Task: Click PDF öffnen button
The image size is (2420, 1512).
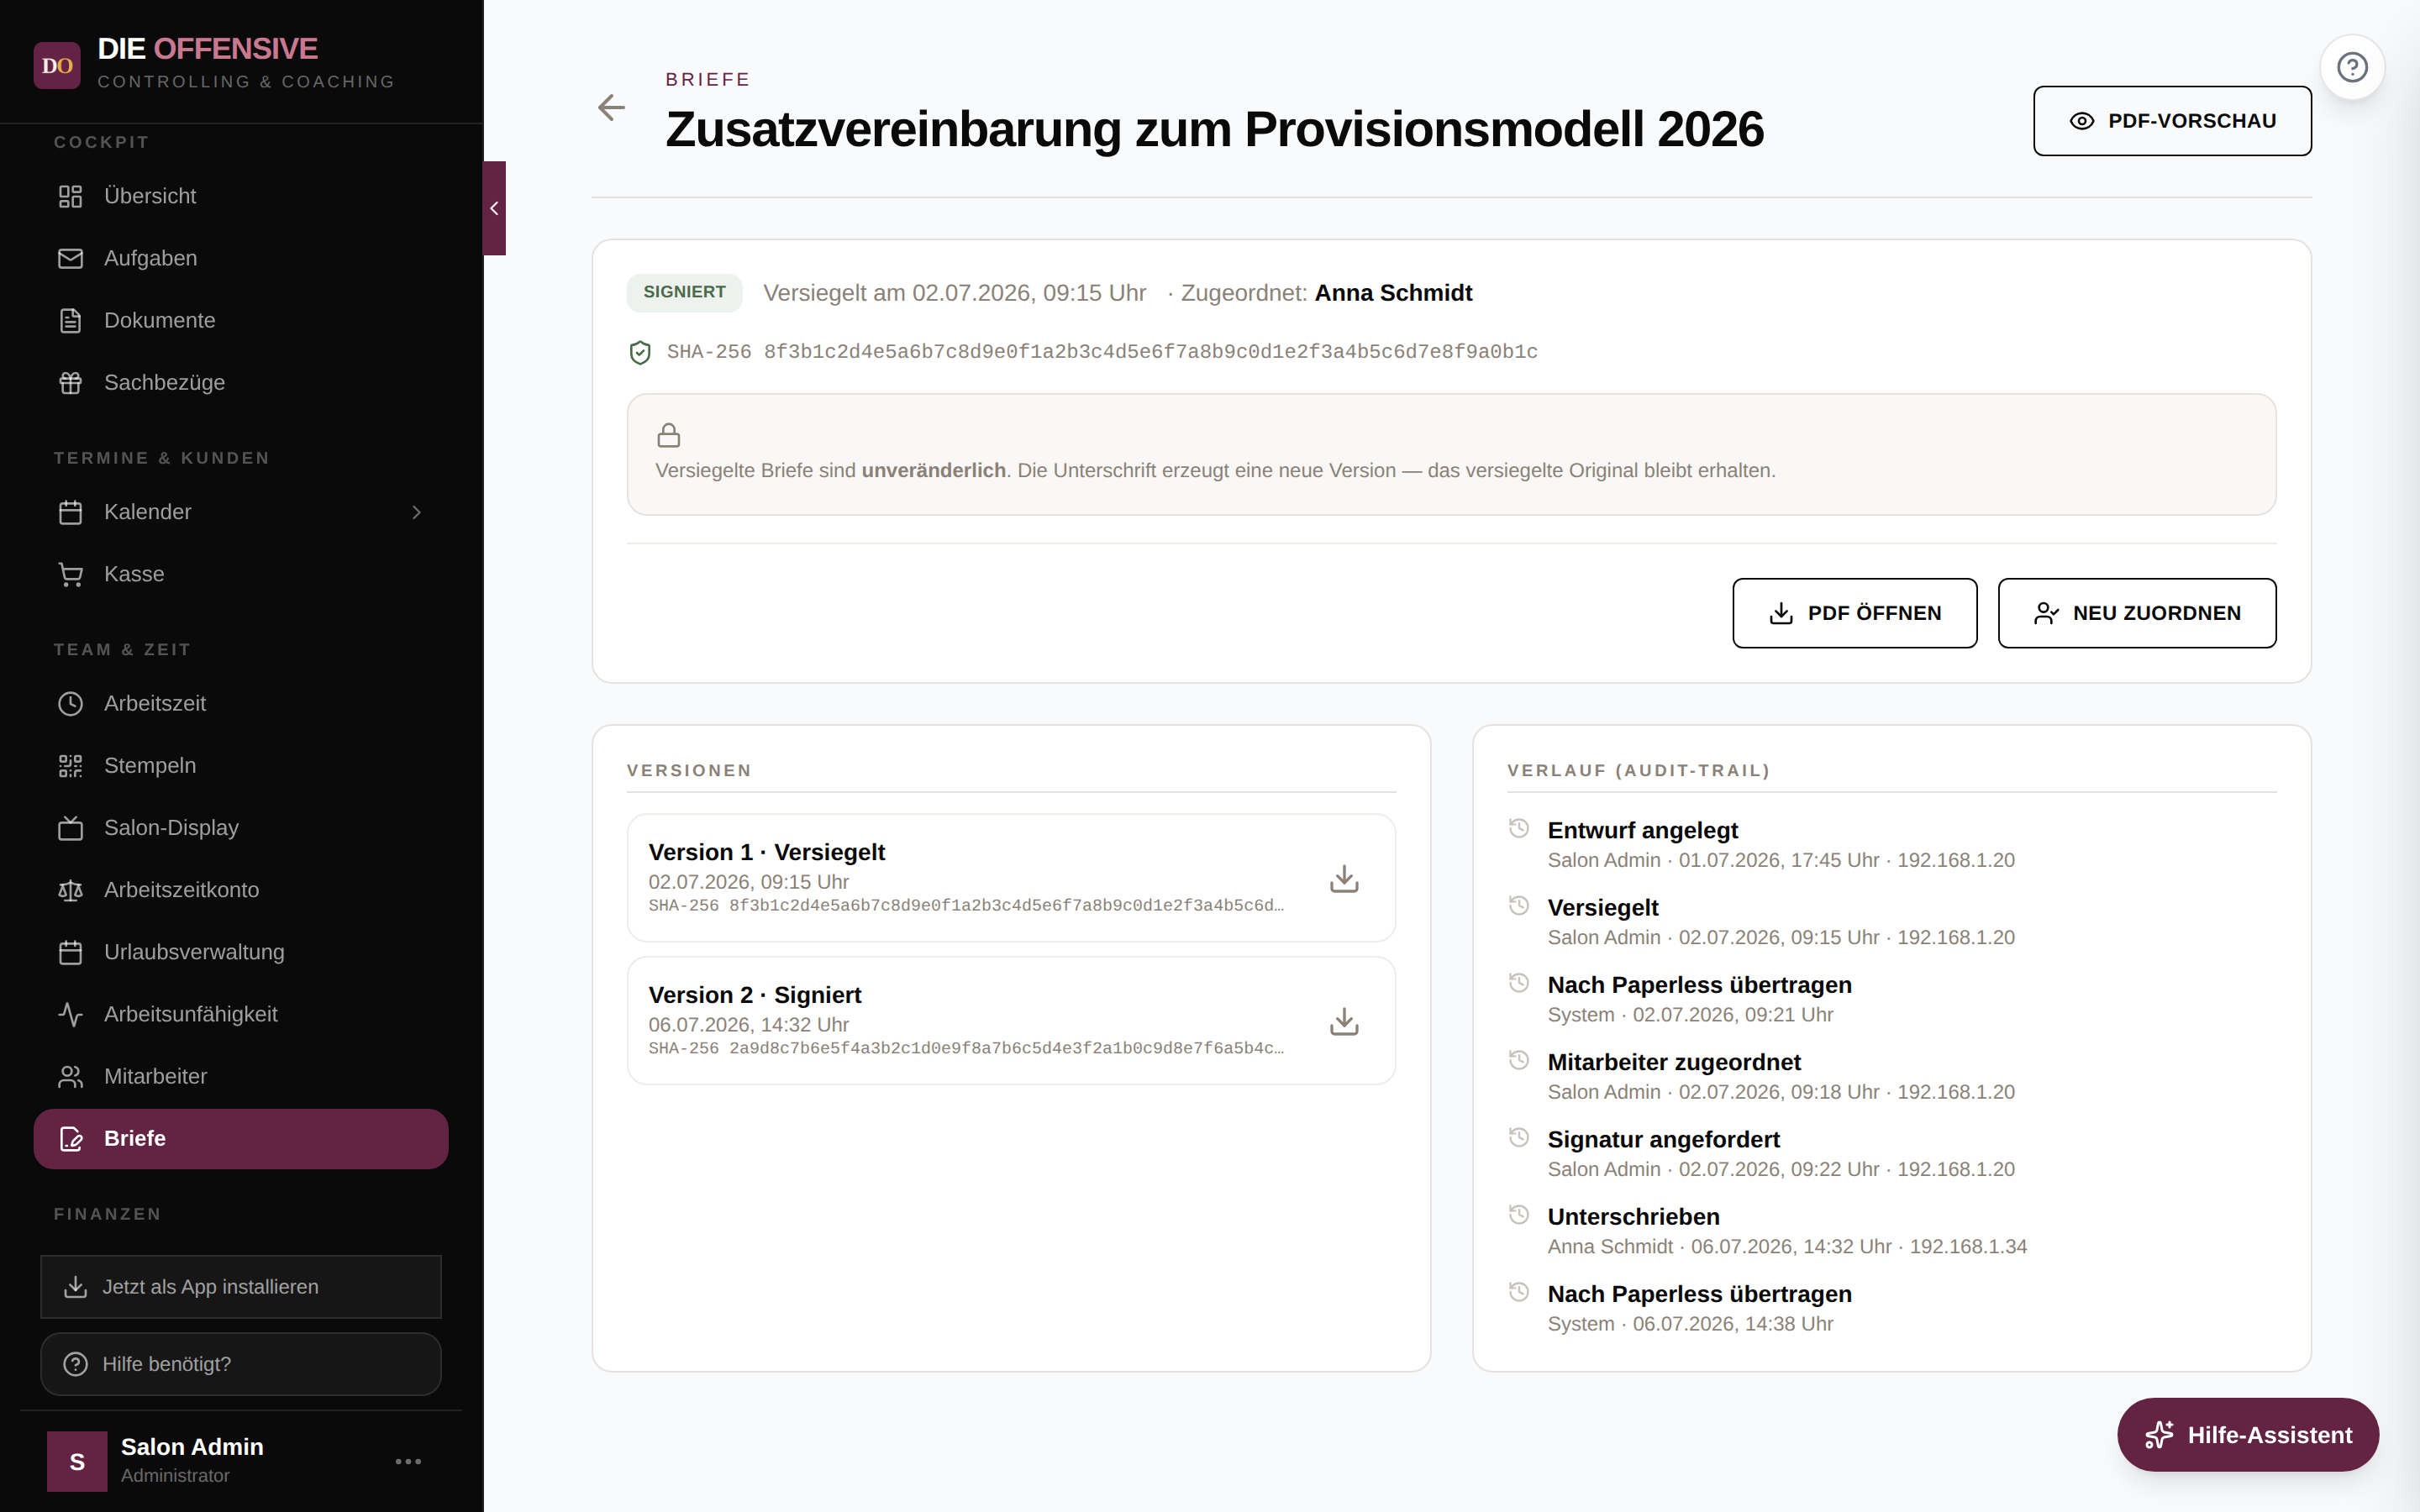Action: pos(1854,613)
